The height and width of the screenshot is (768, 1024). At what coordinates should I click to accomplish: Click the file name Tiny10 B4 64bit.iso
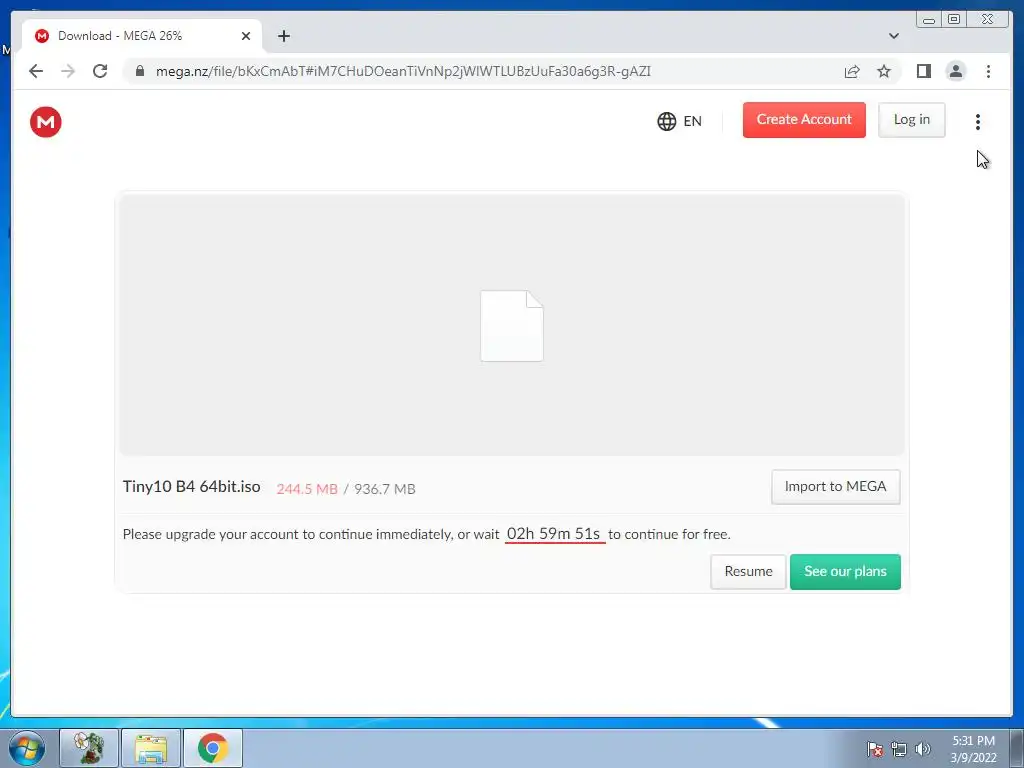pos(191,487)
